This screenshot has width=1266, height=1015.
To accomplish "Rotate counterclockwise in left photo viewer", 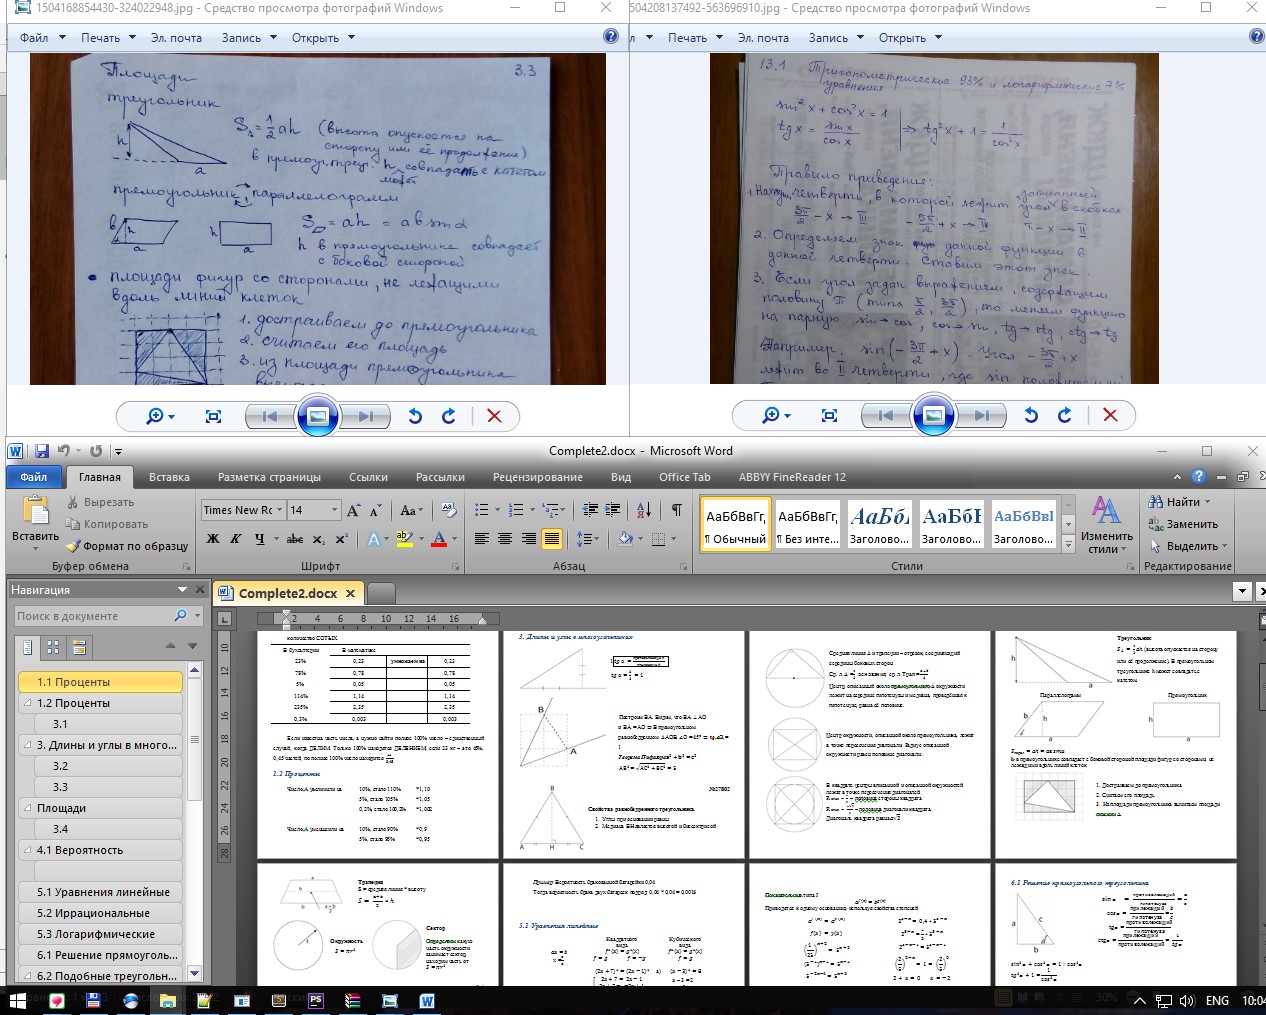I will point(415,416).
